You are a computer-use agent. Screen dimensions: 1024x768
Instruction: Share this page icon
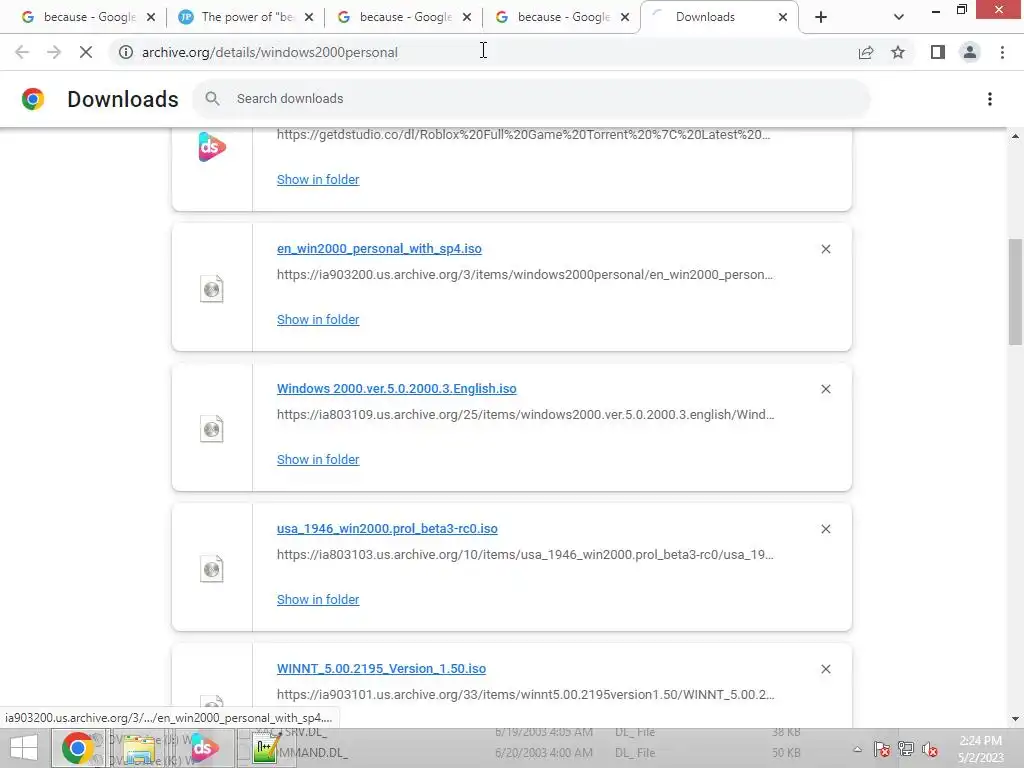866,52
